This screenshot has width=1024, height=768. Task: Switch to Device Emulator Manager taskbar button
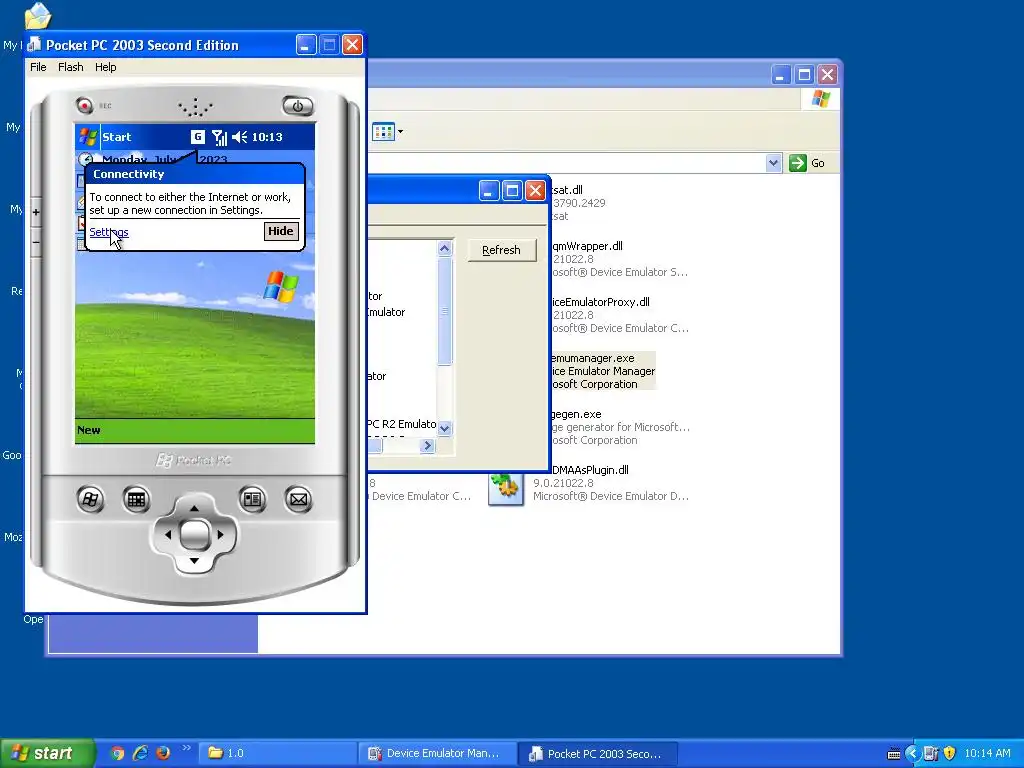pos(438,753)
